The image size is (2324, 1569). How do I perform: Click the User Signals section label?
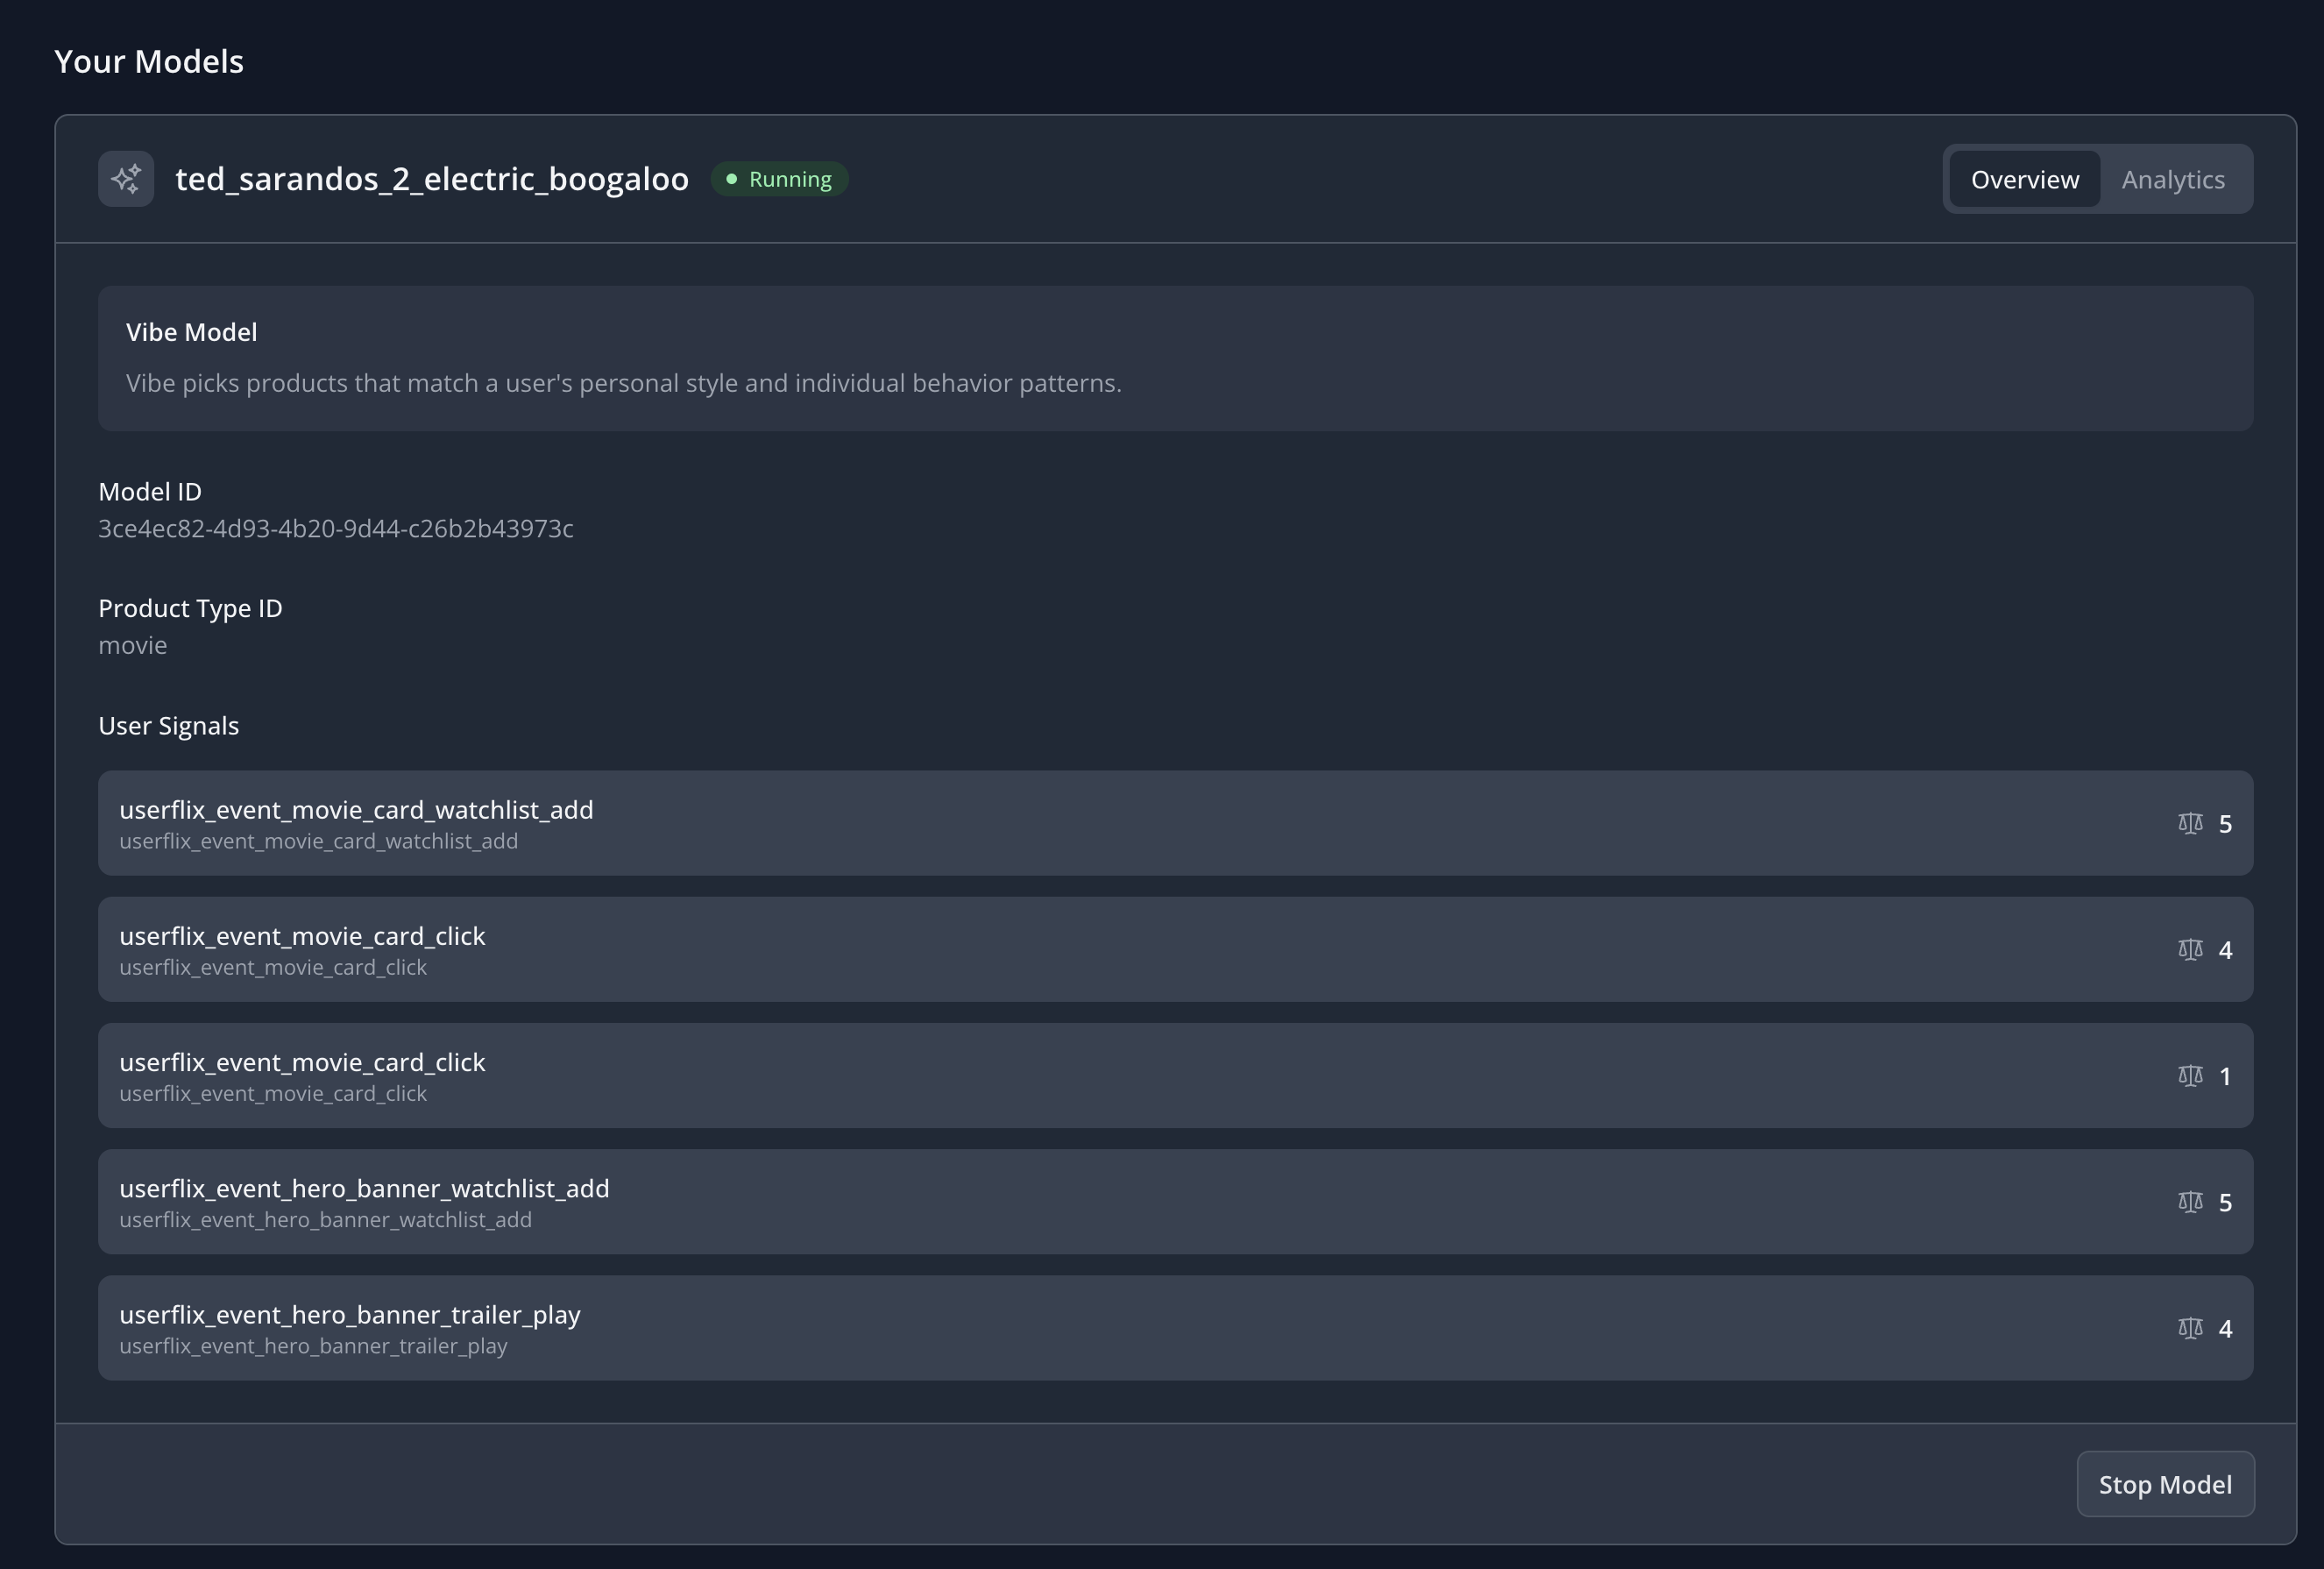169,726
